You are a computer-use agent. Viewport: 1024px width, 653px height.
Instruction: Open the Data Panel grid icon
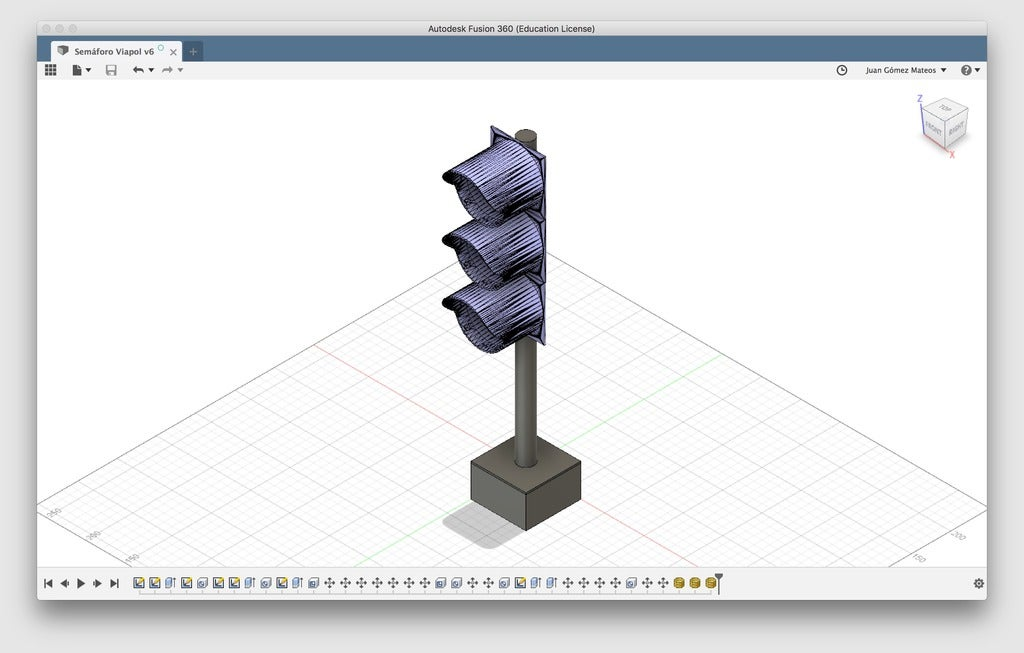click(50, 70)
